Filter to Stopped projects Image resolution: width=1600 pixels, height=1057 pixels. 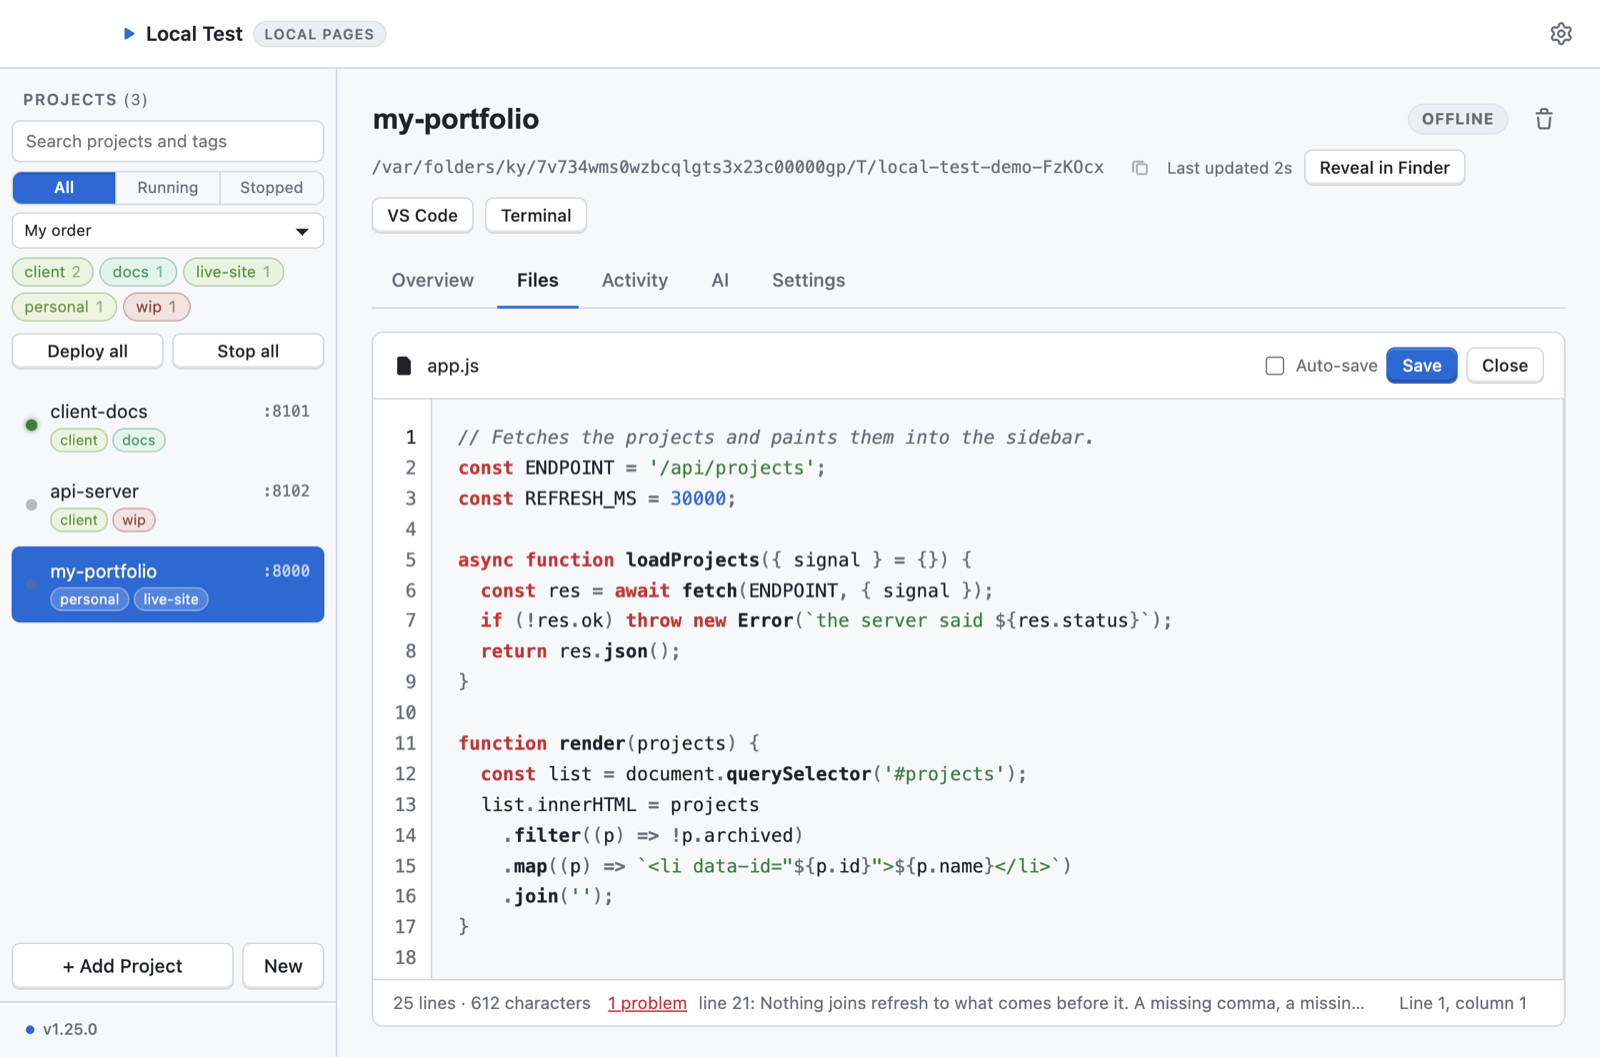coord(271,188)
